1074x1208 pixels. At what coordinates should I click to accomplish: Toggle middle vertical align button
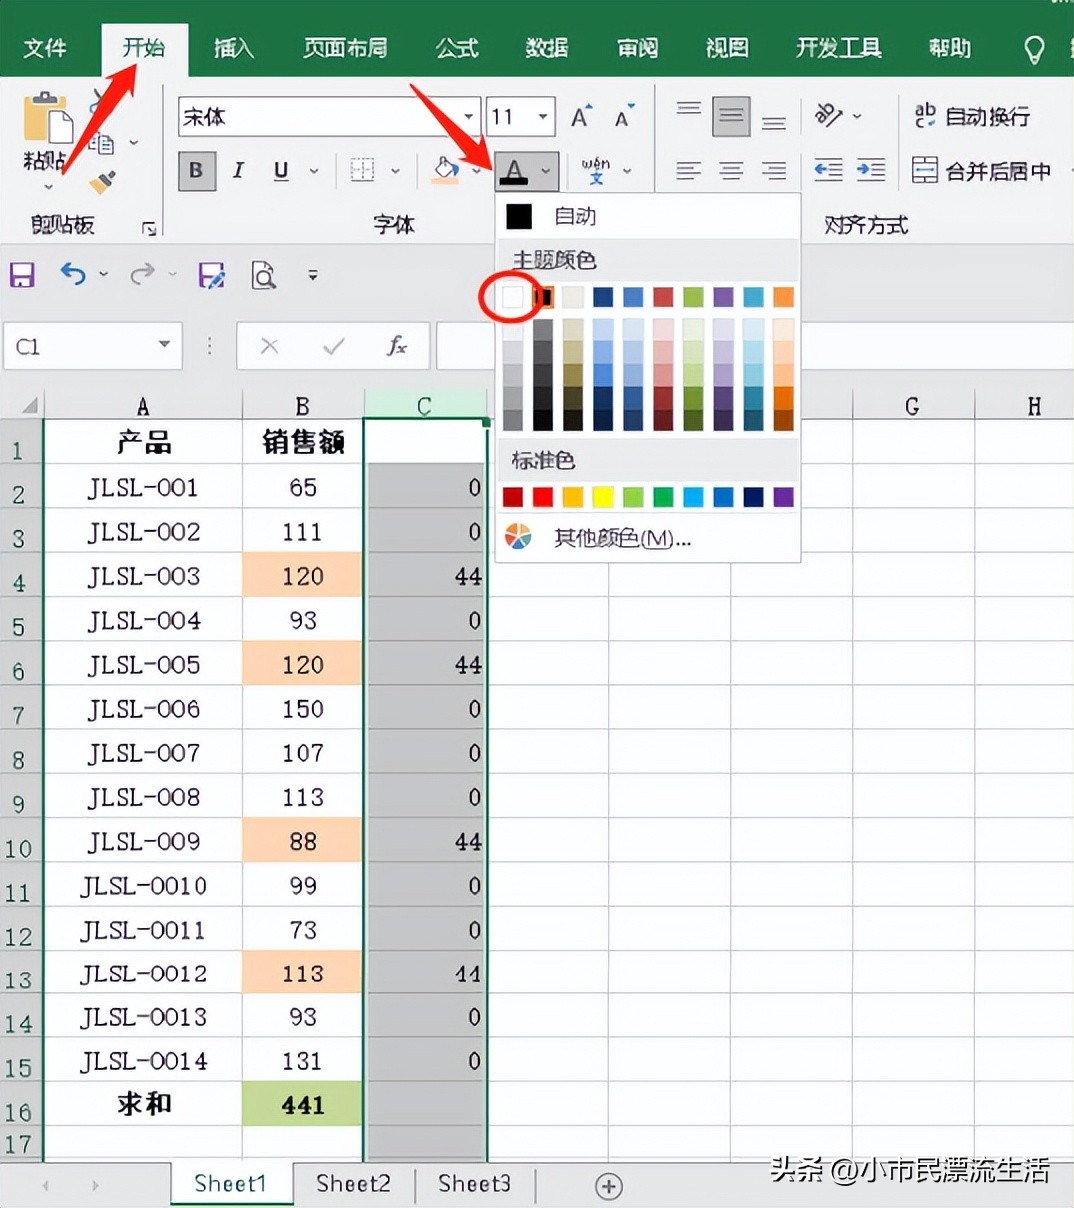click(x=731, y=117)
